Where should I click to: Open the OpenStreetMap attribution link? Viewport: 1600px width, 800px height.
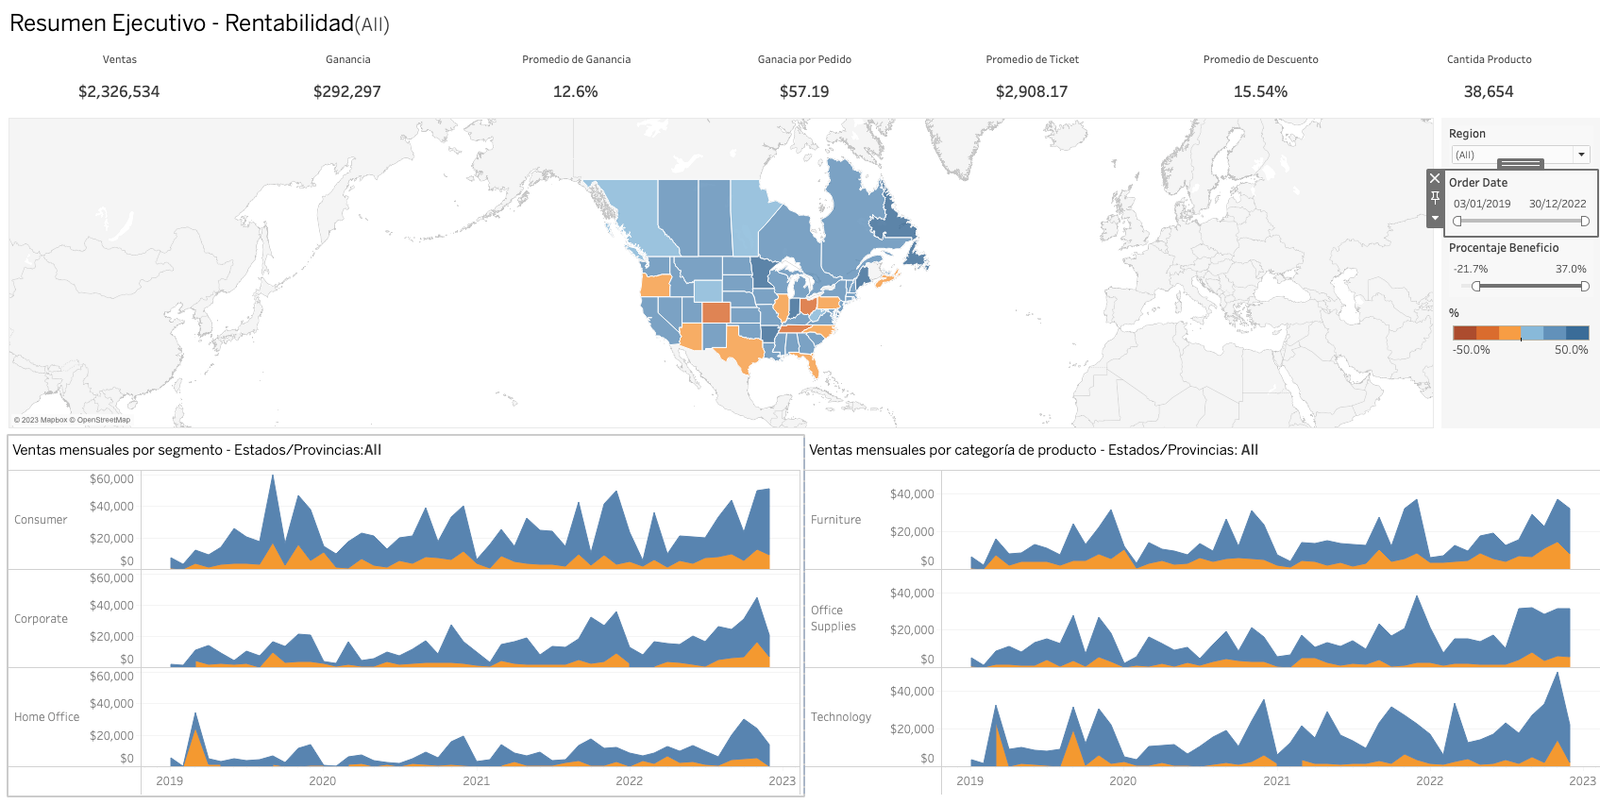(103, 420)
